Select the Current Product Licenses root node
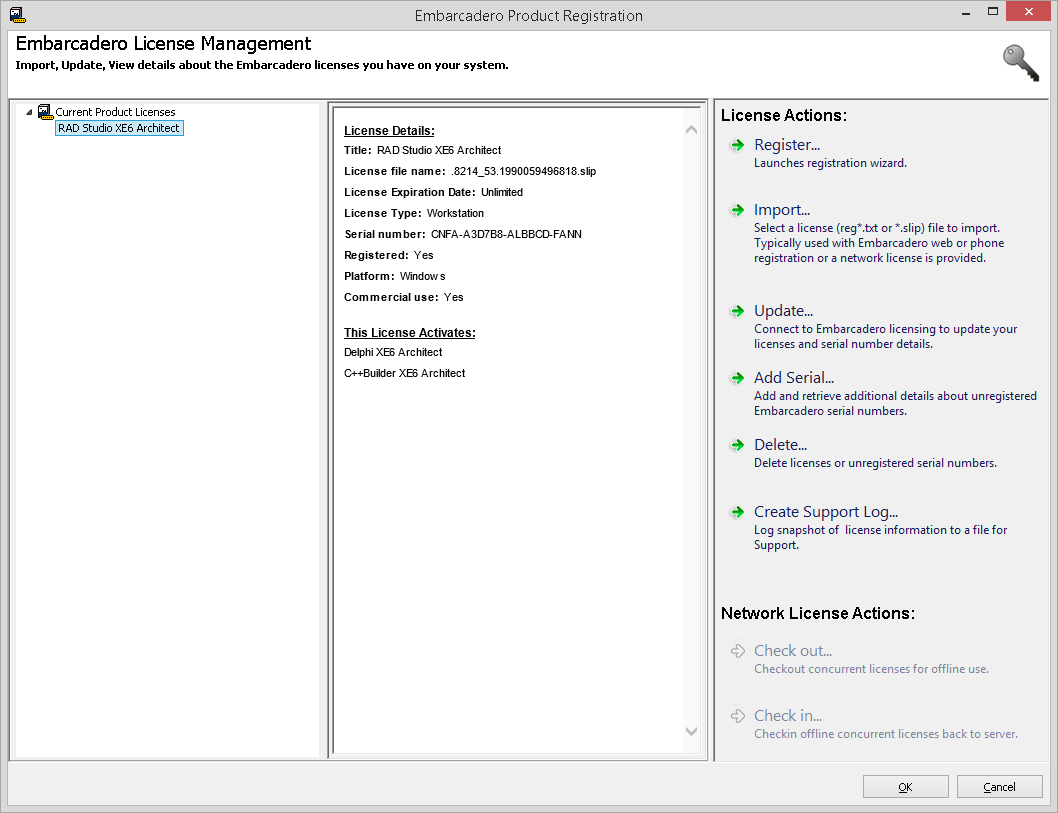The image size is (1058, 813). point(115,112)
